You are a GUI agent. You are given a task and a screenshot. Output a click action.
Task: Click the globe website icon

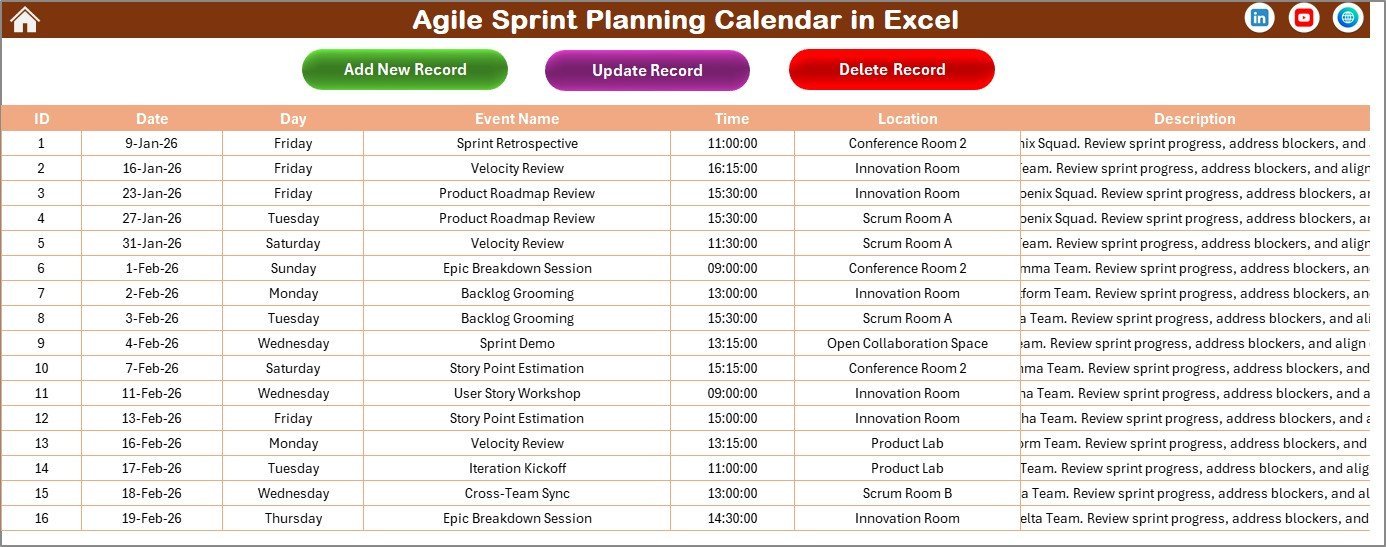(x=1347, y=18)
